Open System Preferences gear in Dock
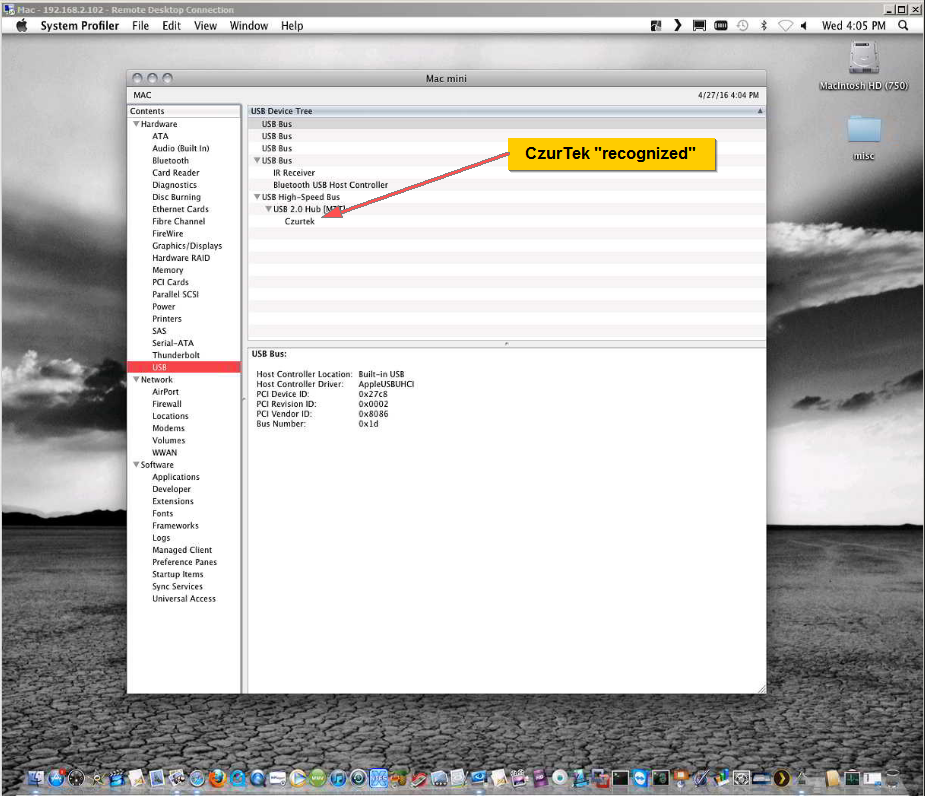Viewport: 925px width, 796px height. (741, 778)
